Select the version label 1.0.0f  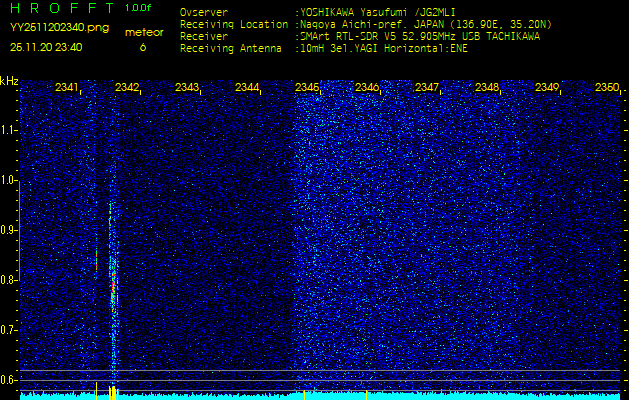(138, 8)
